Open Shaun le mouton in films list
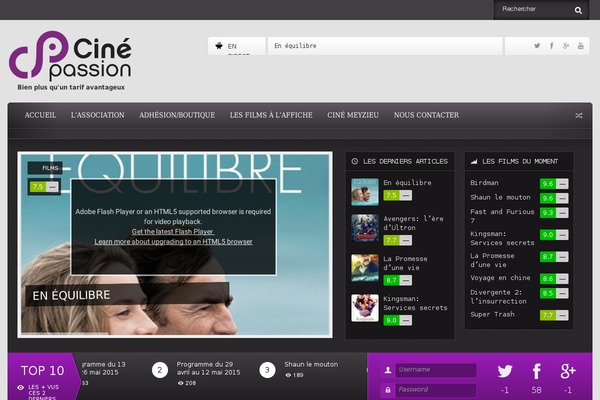 500,197
